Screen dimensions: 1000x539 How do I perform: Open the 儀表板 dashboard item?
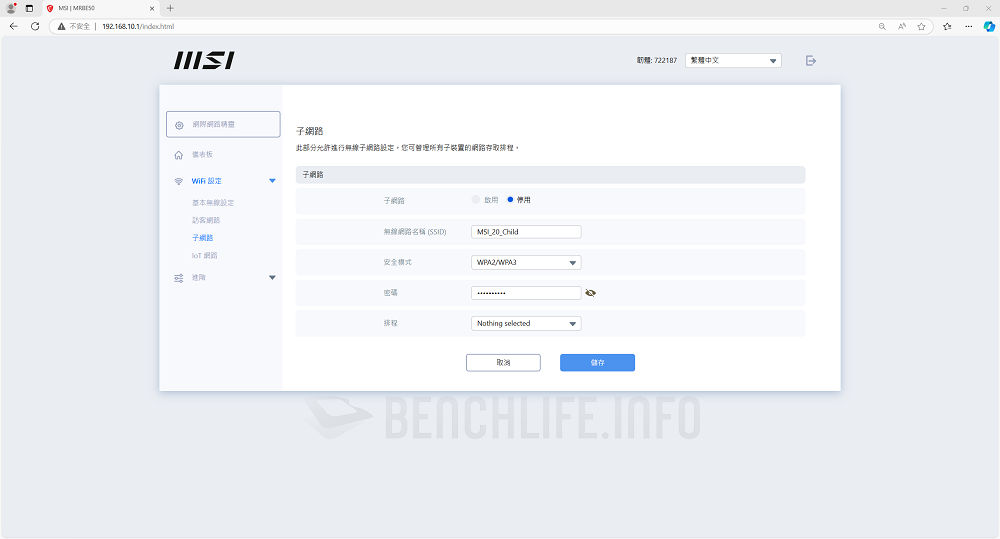[x=202, y=155]
